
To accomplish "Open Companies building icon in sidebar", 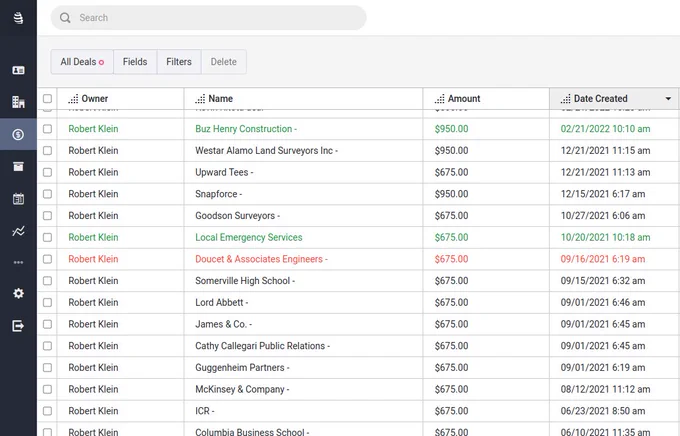I will coord(18,102).
